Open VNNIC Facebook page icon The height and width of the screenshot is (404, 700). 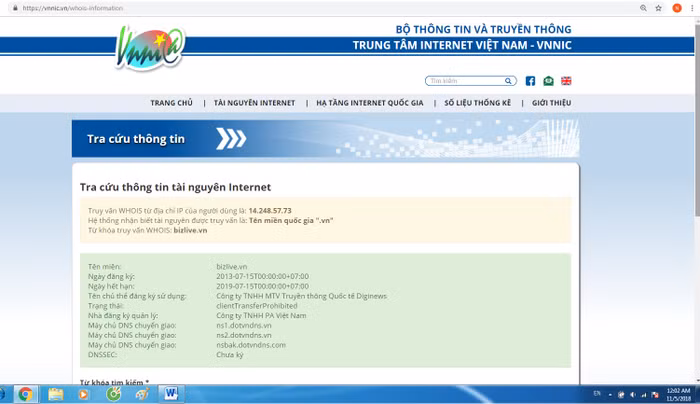coord(530,81)
